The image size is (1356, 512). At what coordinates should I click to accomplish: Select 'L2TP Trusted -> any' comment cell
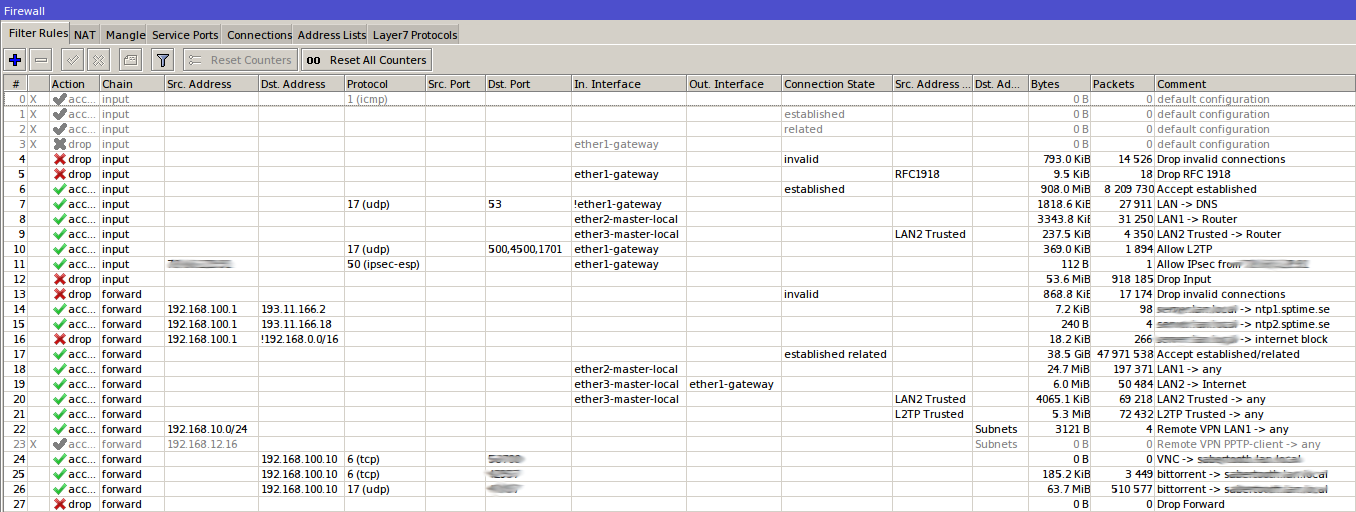coord(1254,414)
